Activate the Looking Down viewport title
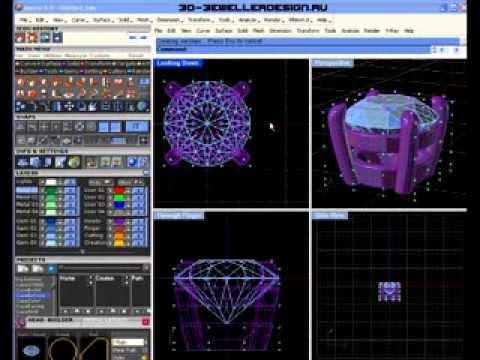Image resolution: width=480 pixels, height=360 pixels. (x=178, y=63)
